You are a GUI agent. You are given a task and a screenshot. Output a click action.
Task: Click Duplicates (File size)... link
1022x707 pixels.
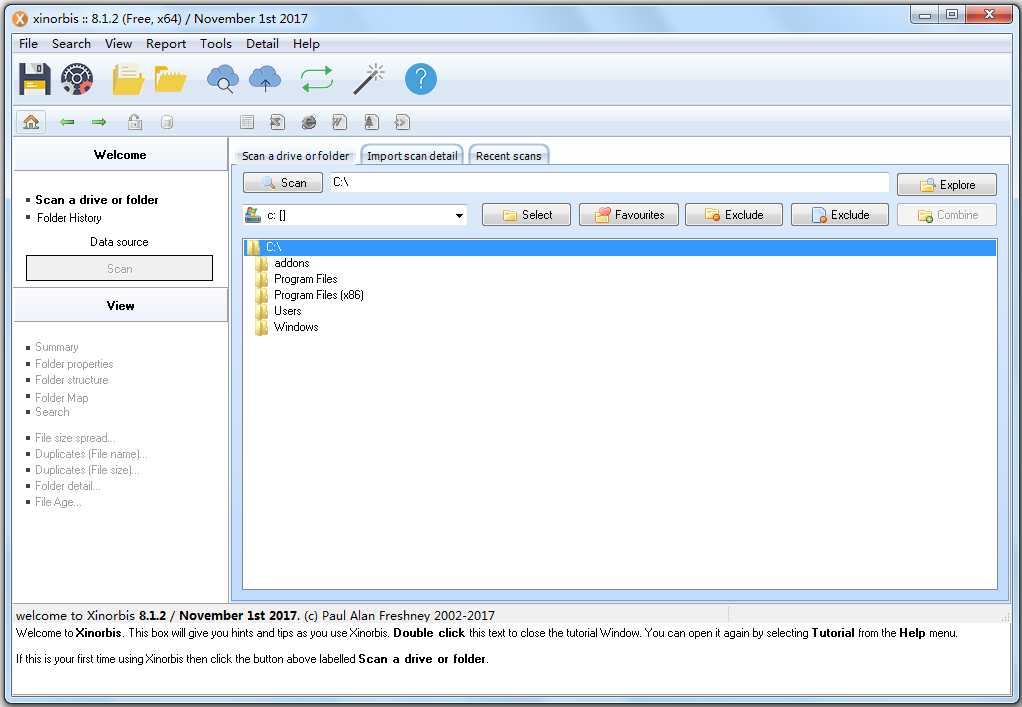click(x=87, y=470)
